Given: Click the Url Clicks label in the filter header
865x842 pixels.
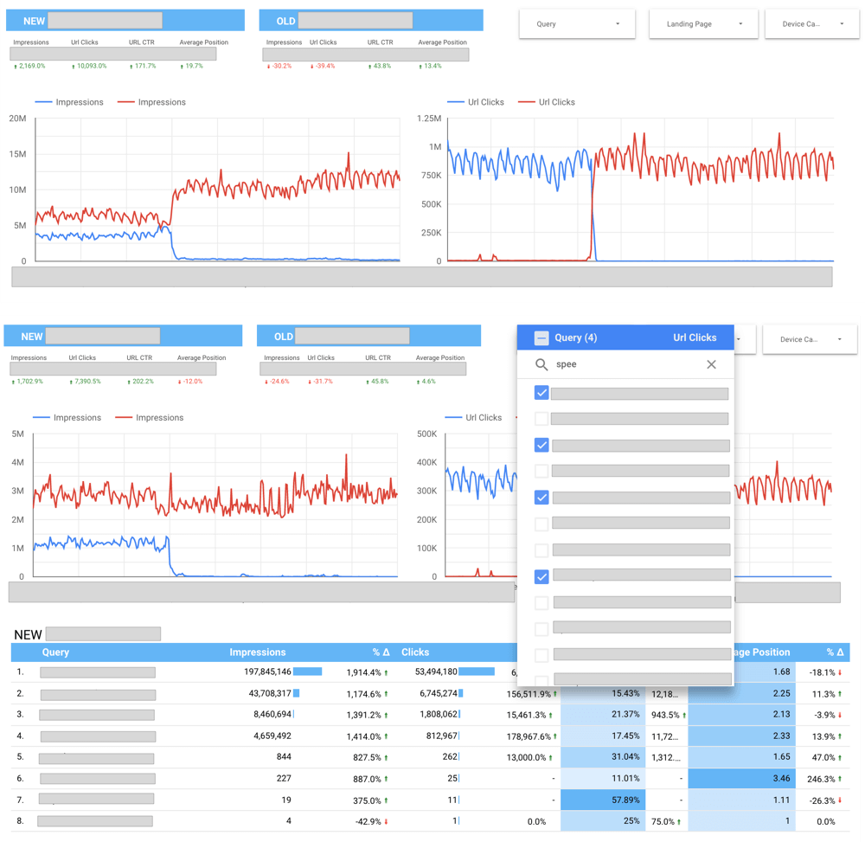Looking at the screenshot, I should [x=694, y=338].
